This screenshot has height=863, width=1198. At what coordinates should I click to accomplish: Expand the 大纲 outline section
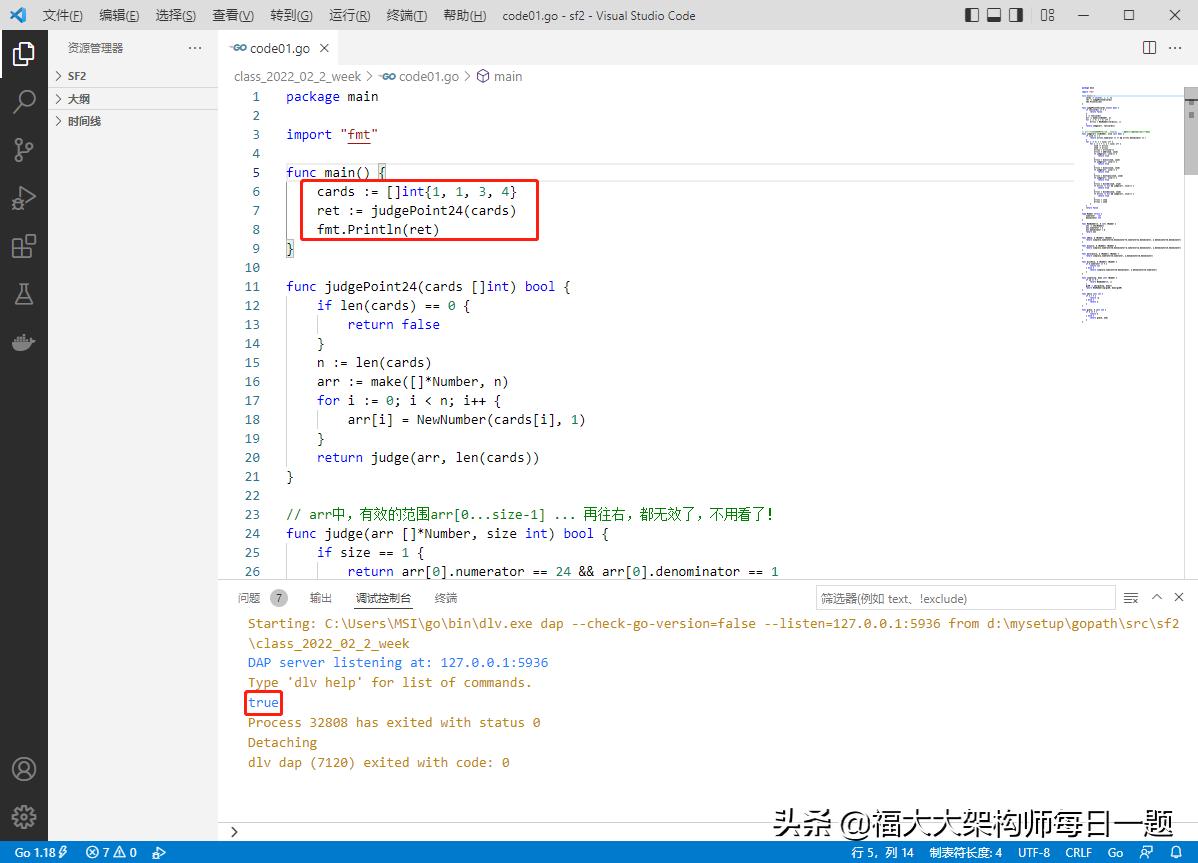[x=78, y=99]
